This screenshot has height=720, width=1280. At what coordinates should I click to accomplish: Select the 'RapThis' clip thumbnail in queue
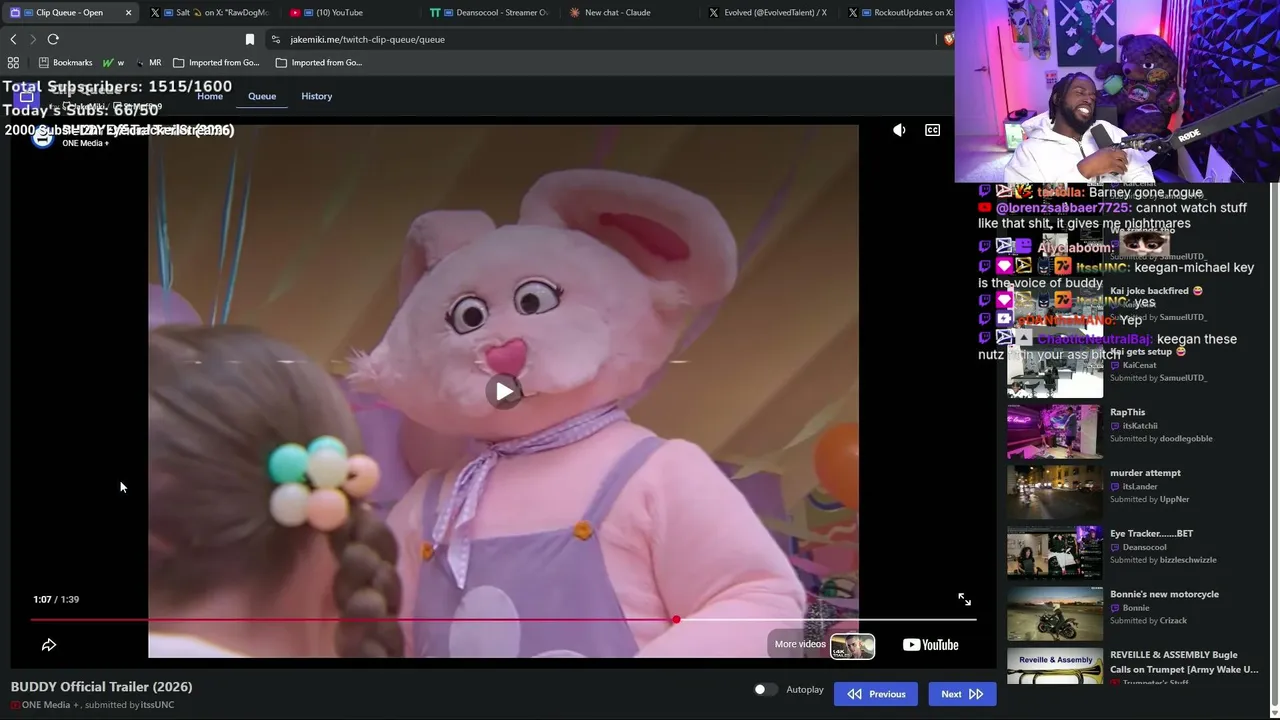click(1055, 431)
